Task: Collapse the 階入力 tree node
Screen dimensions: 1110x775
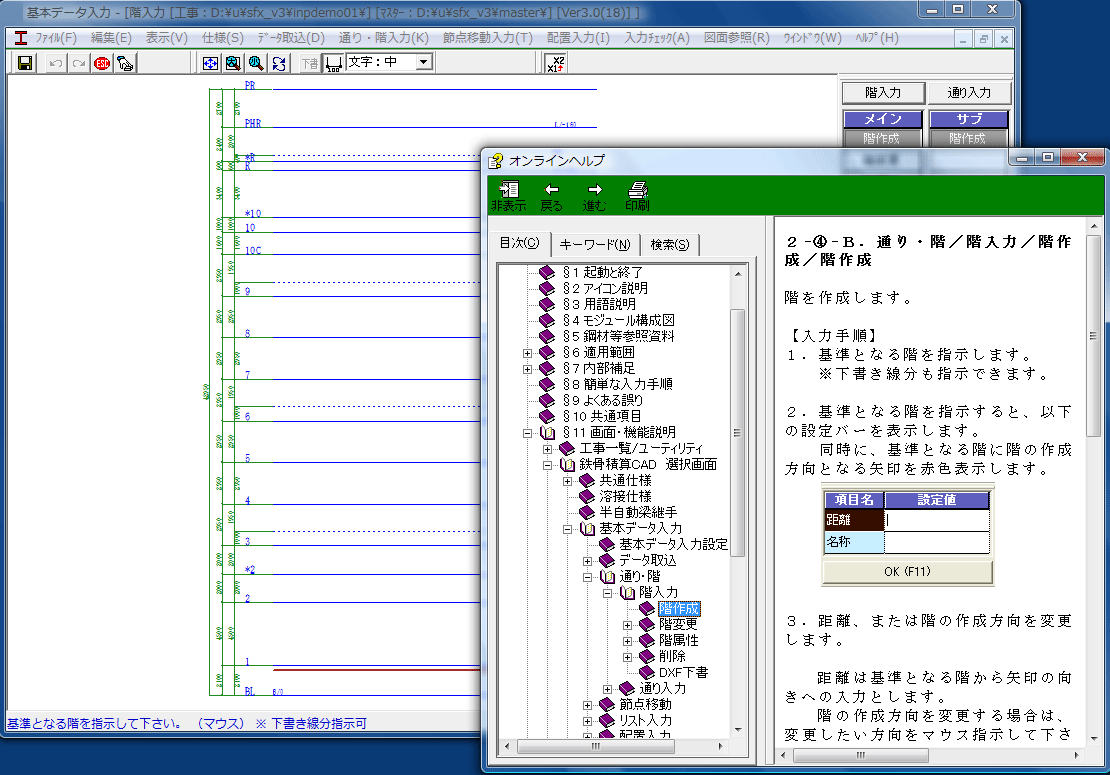Action: click(x=607, y=594)
